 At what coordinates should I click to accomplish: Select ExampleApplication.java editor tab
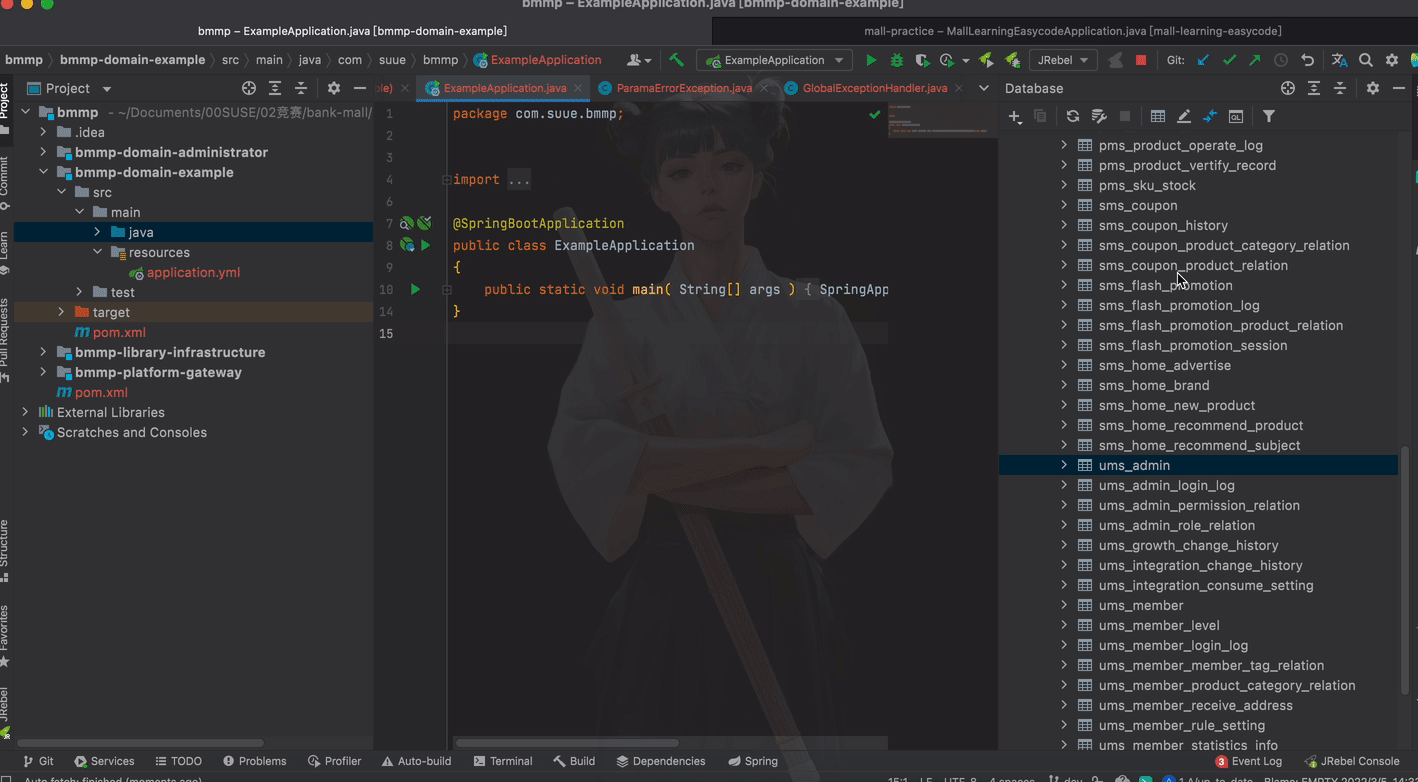click(504, 88)
